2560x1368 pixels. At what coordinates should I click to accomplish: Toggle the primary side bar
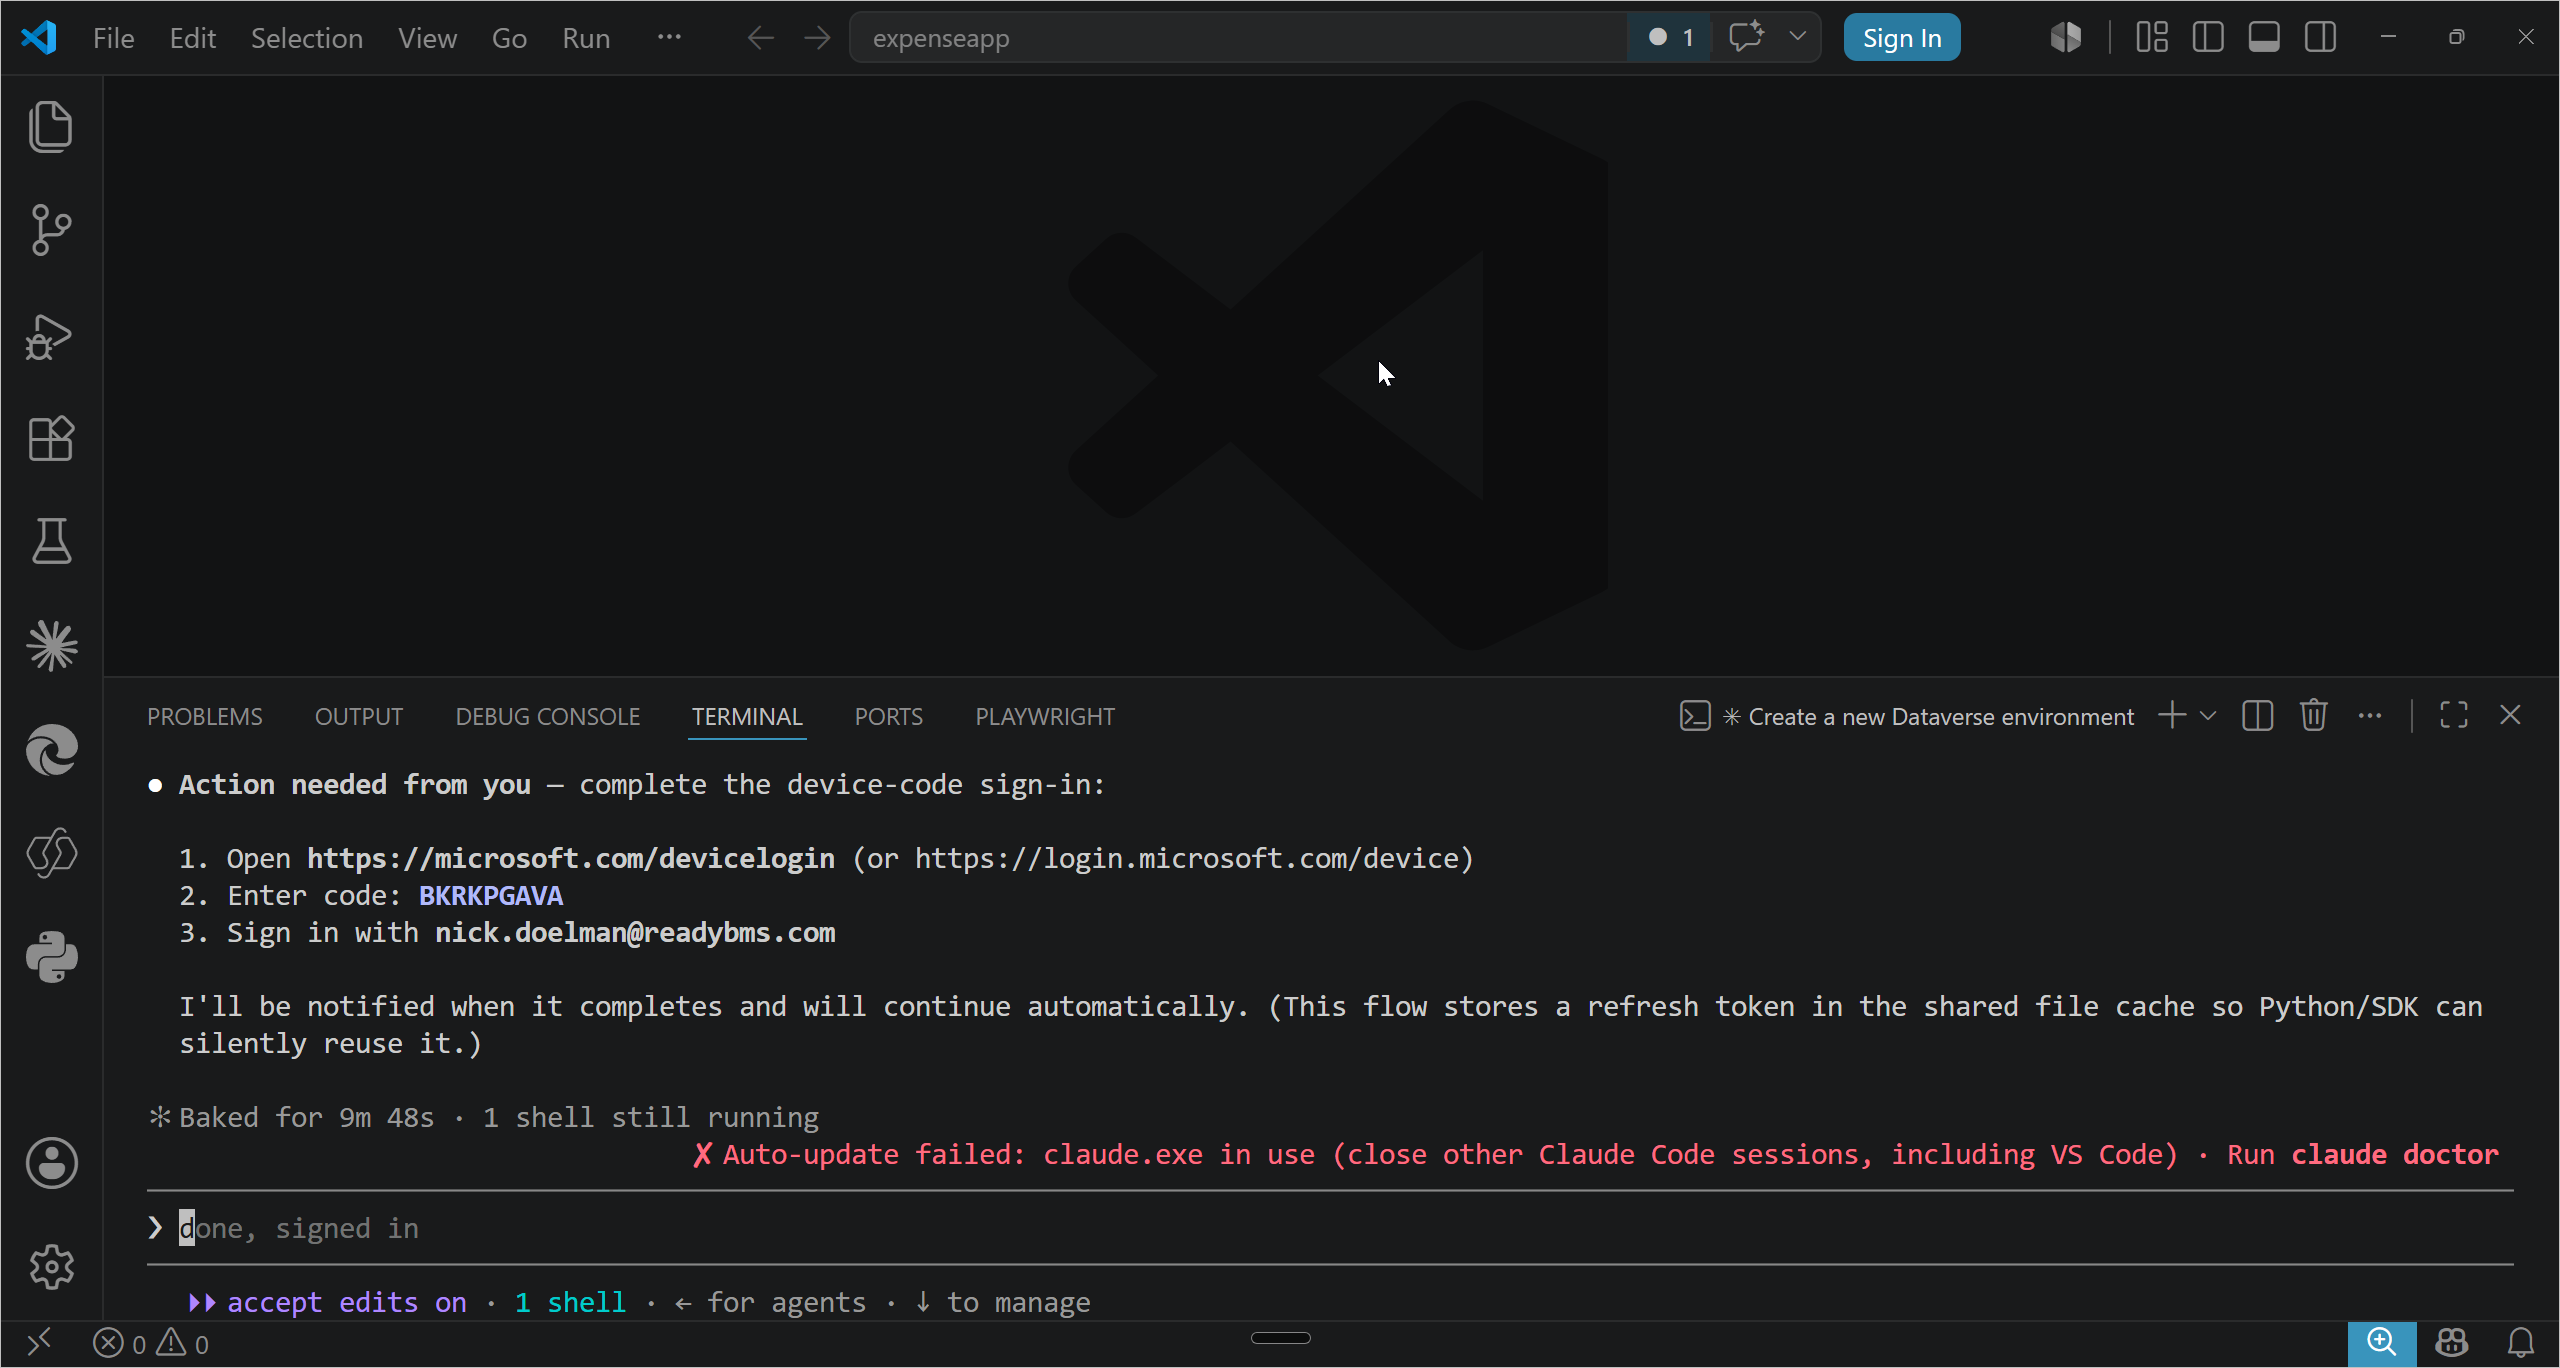click(2207, 38)
